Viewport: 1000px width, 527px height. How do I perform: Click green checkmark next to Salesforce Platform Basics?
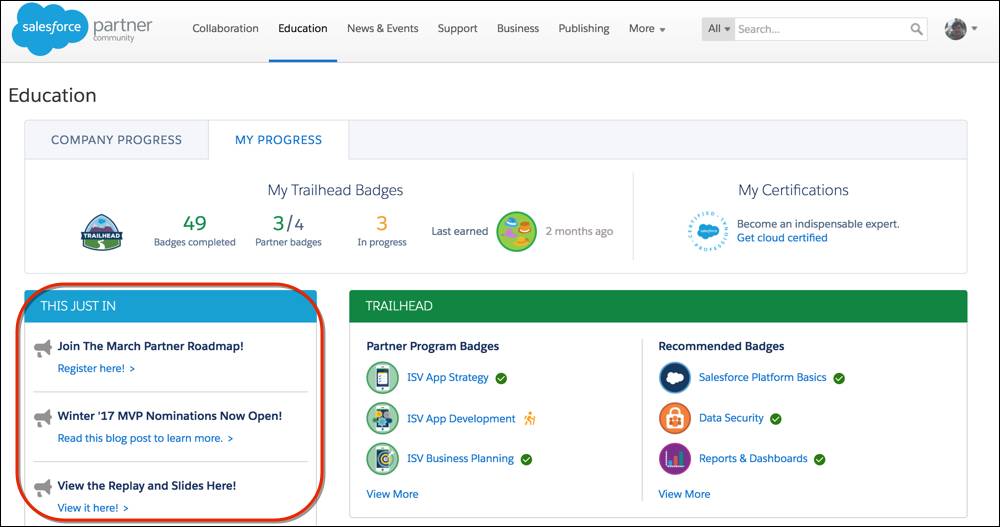click(839, 378)
